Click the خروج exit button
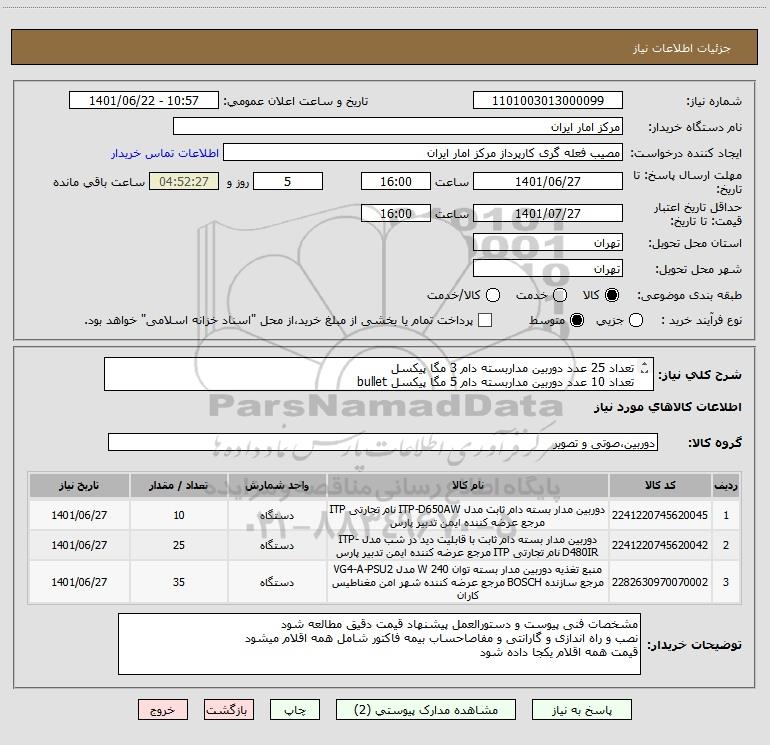 click(x=163, y=710)
